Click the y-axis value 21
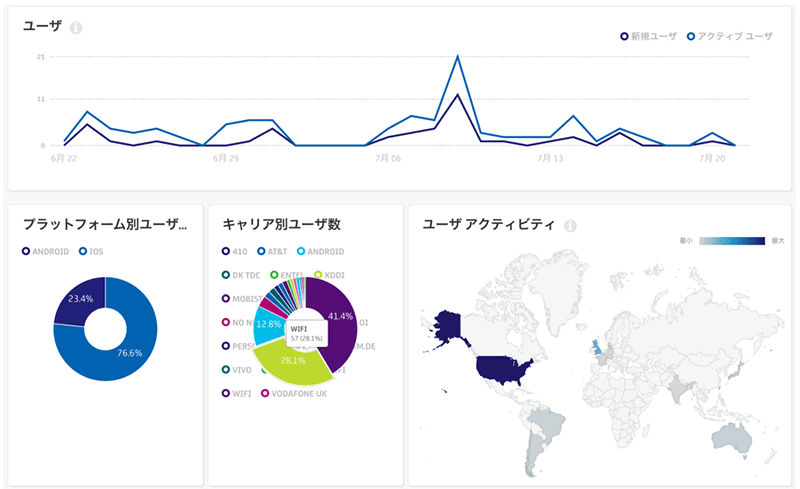This screenshot has width=800, height=489. click(41, 57)
